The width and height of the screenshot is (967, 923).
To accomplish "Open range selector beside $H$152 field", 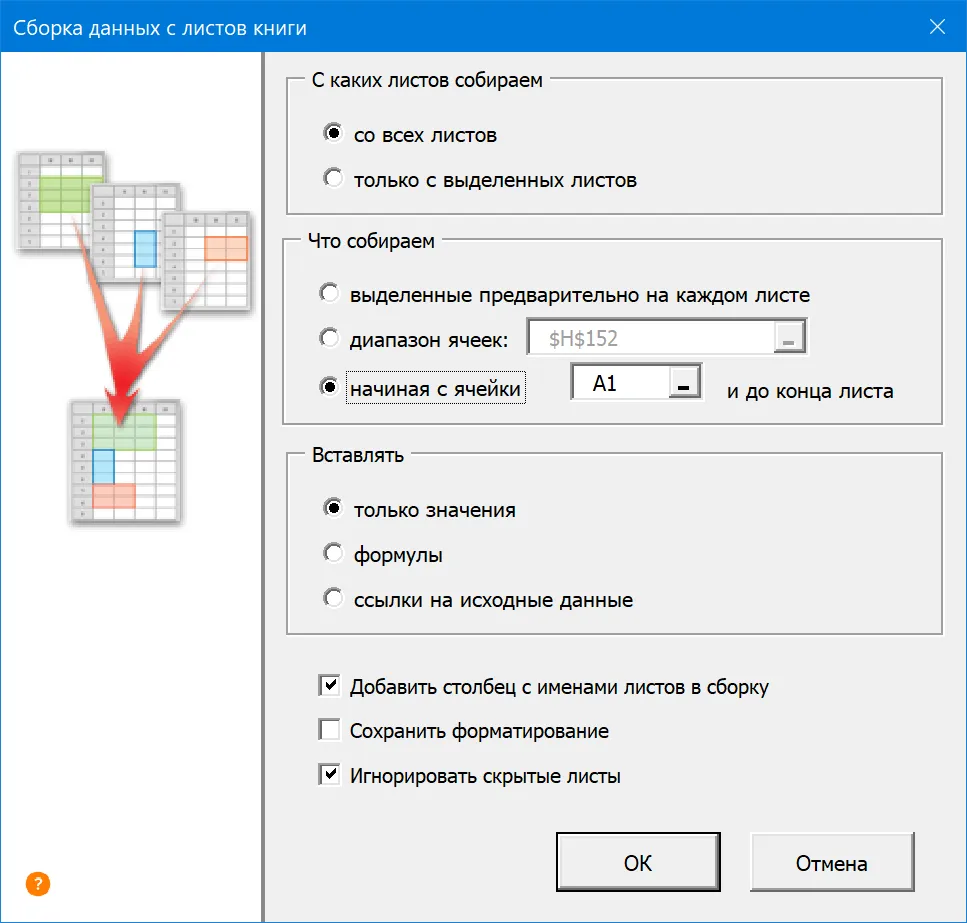I will click(789, 337).
